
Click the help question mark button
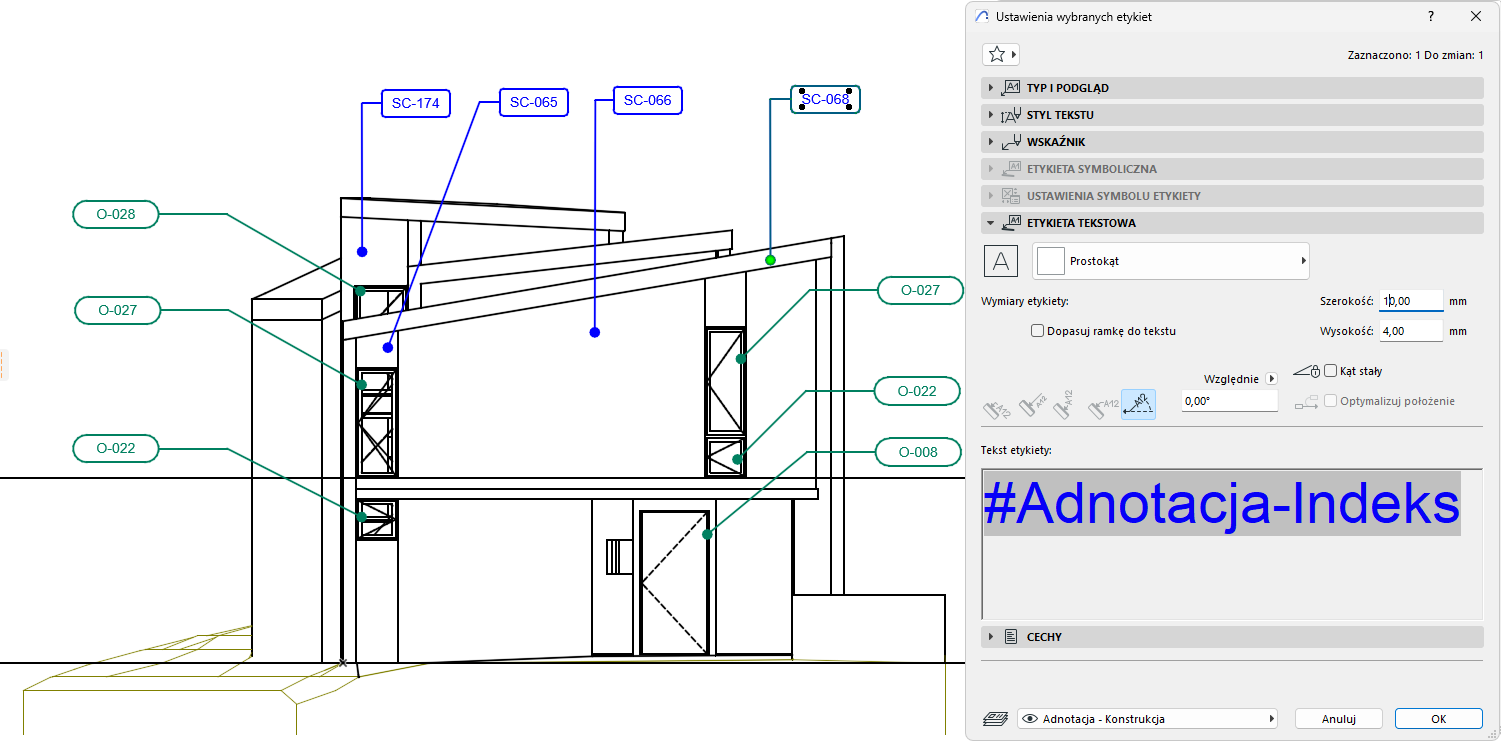click(1432, 17)
